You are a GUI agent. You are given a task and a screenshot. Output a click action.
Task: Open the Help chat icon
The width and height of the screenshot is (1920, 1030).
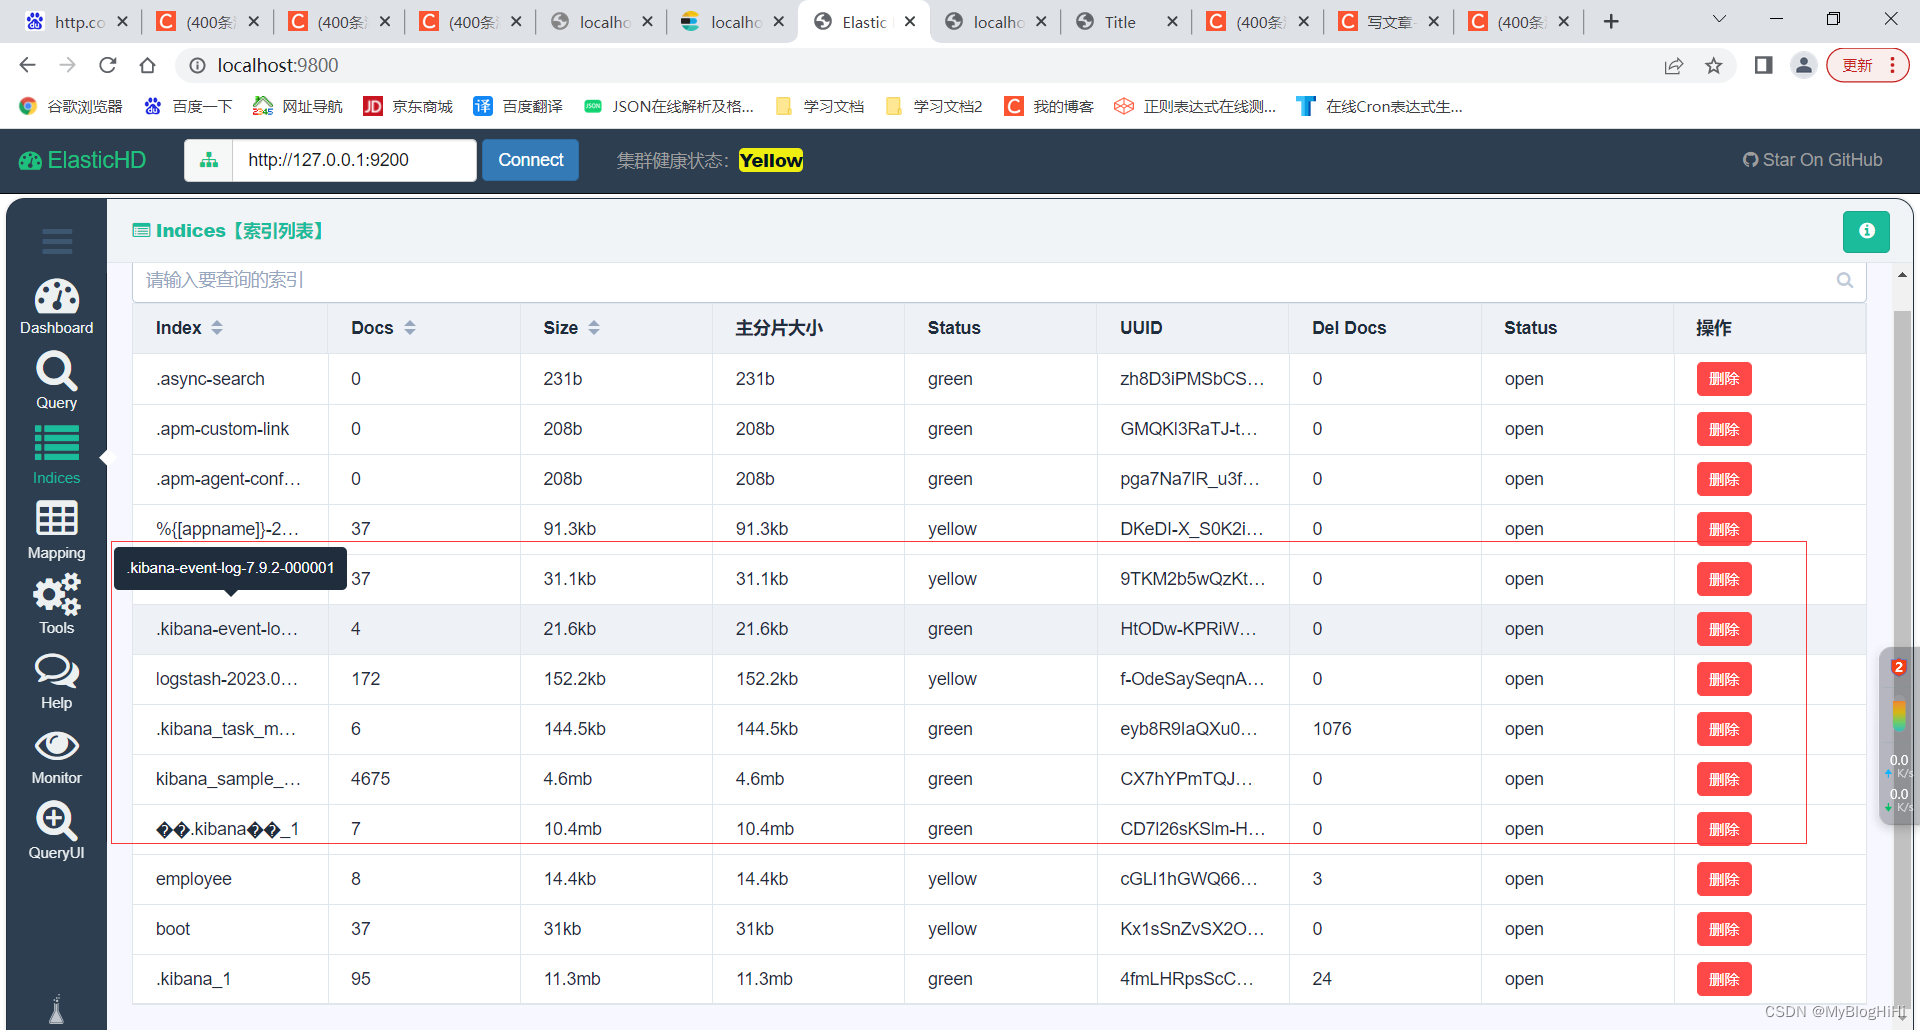point(56,681)
